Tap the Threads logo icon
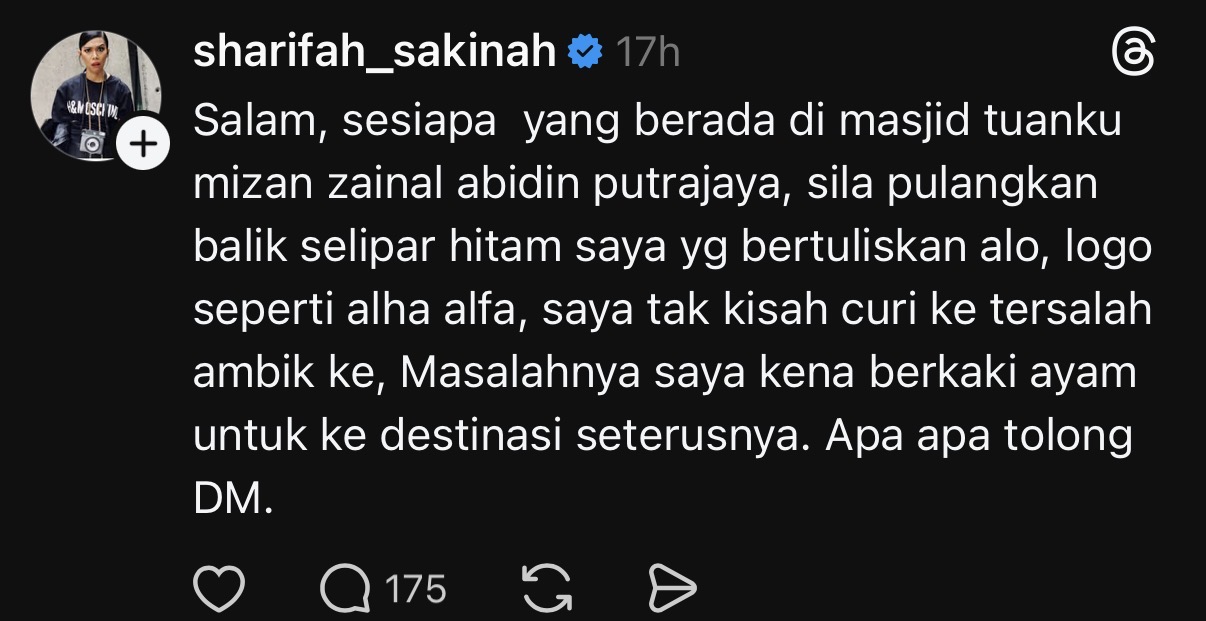This screenshot has width=1206, height=621. click(1133, 52)
